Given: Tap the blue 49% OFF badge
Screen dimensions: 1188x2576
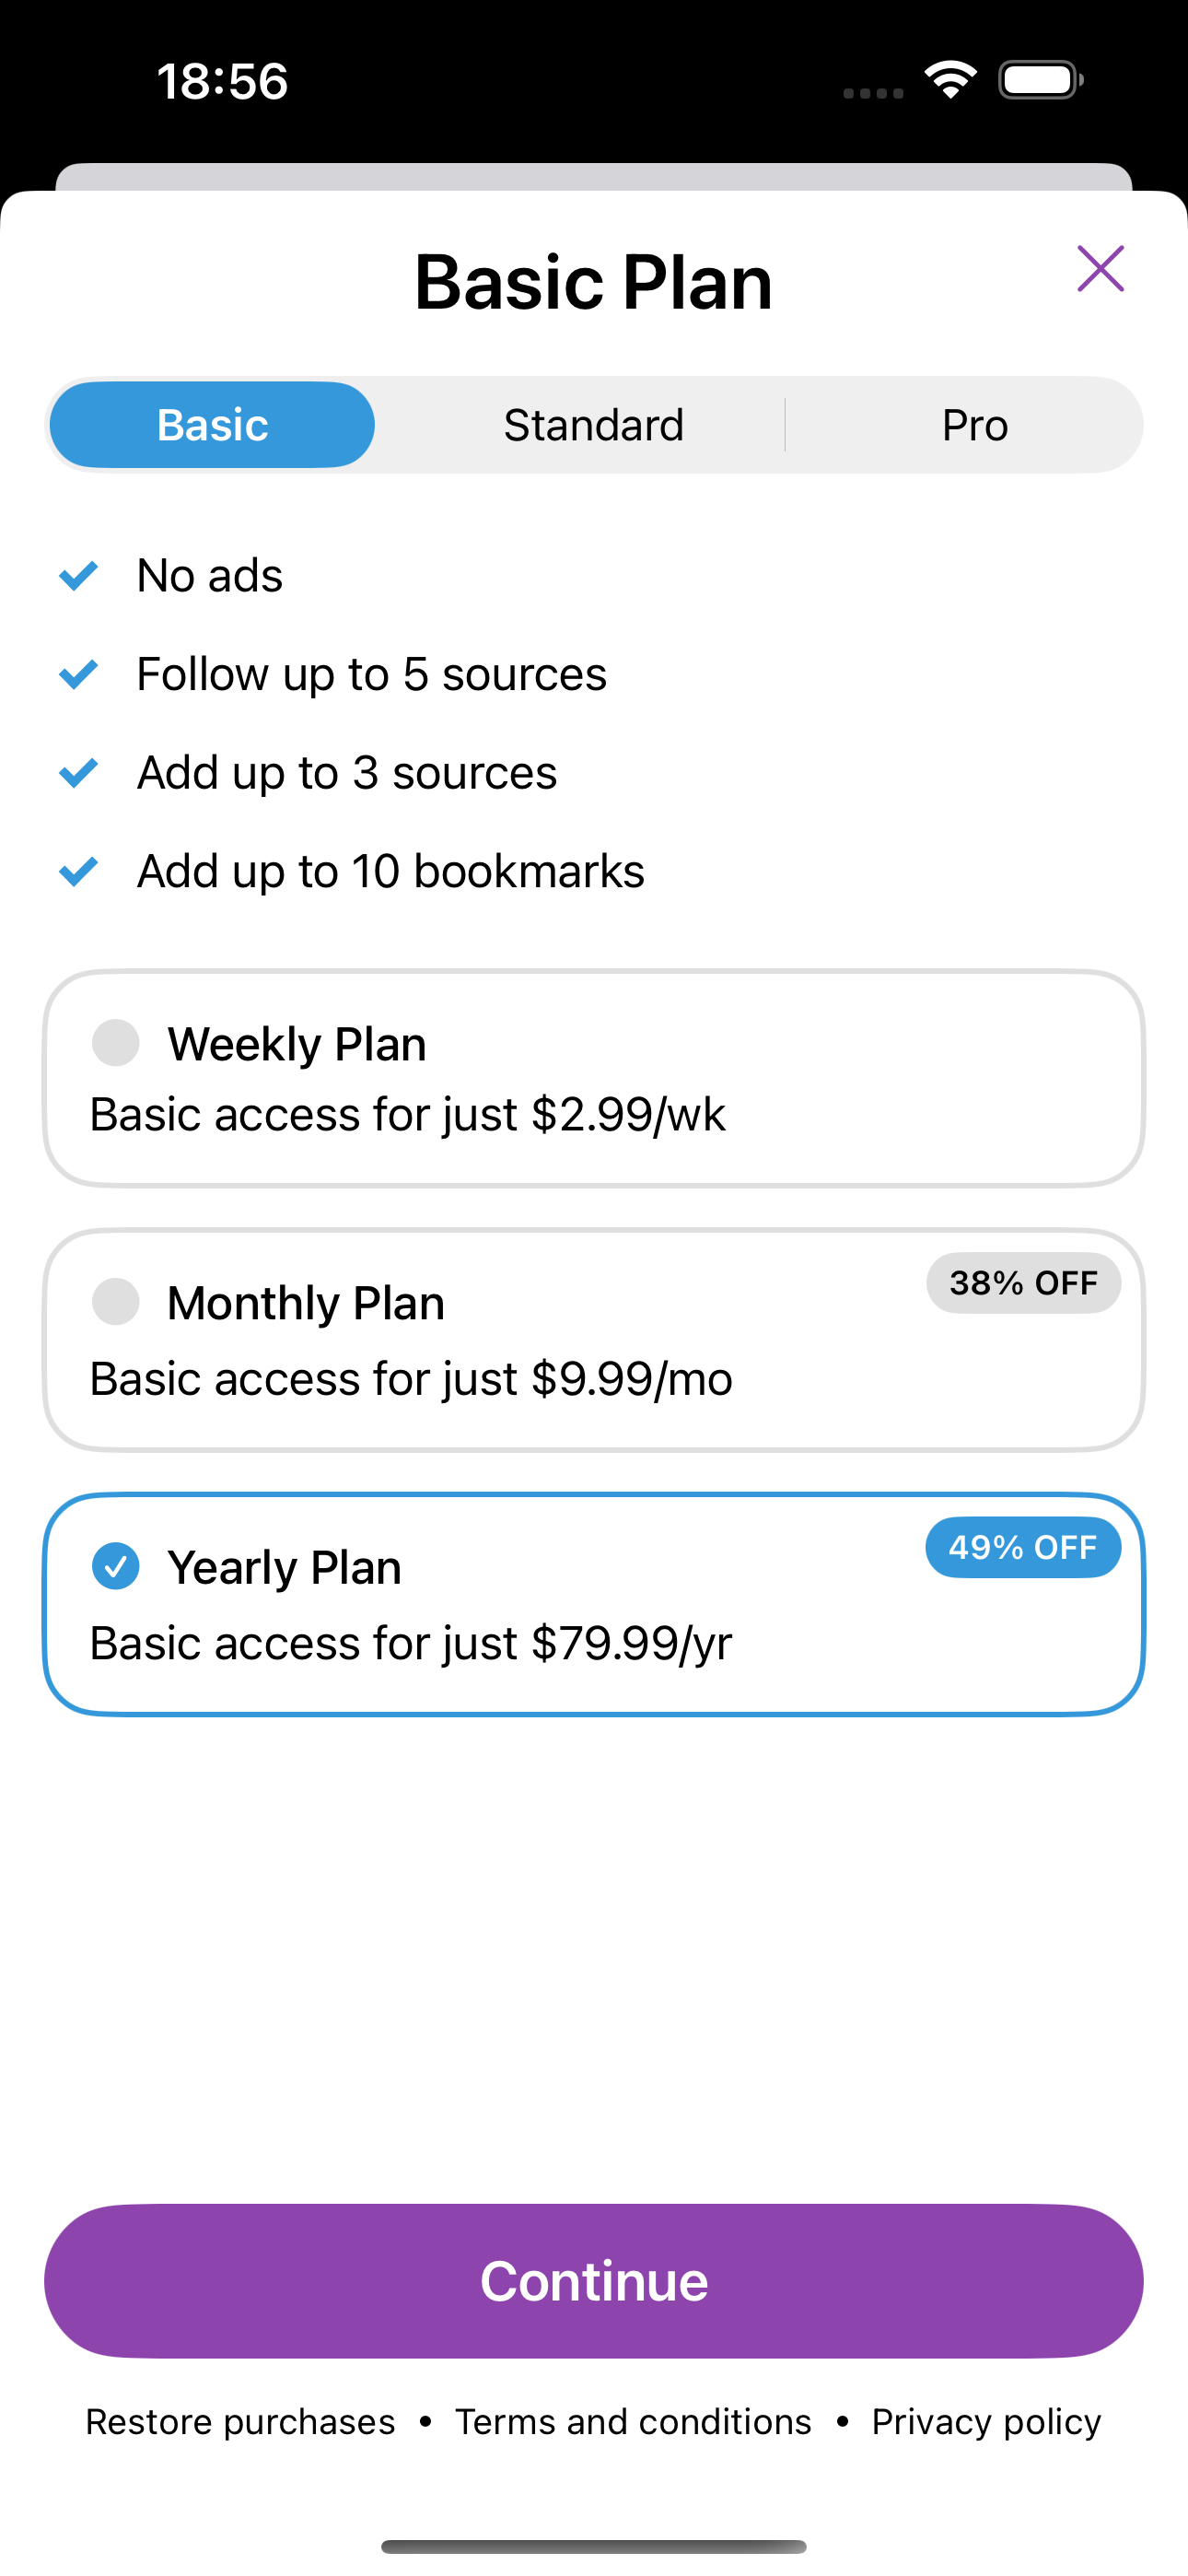Looking at the screenshot, I should point(1023,1547).
